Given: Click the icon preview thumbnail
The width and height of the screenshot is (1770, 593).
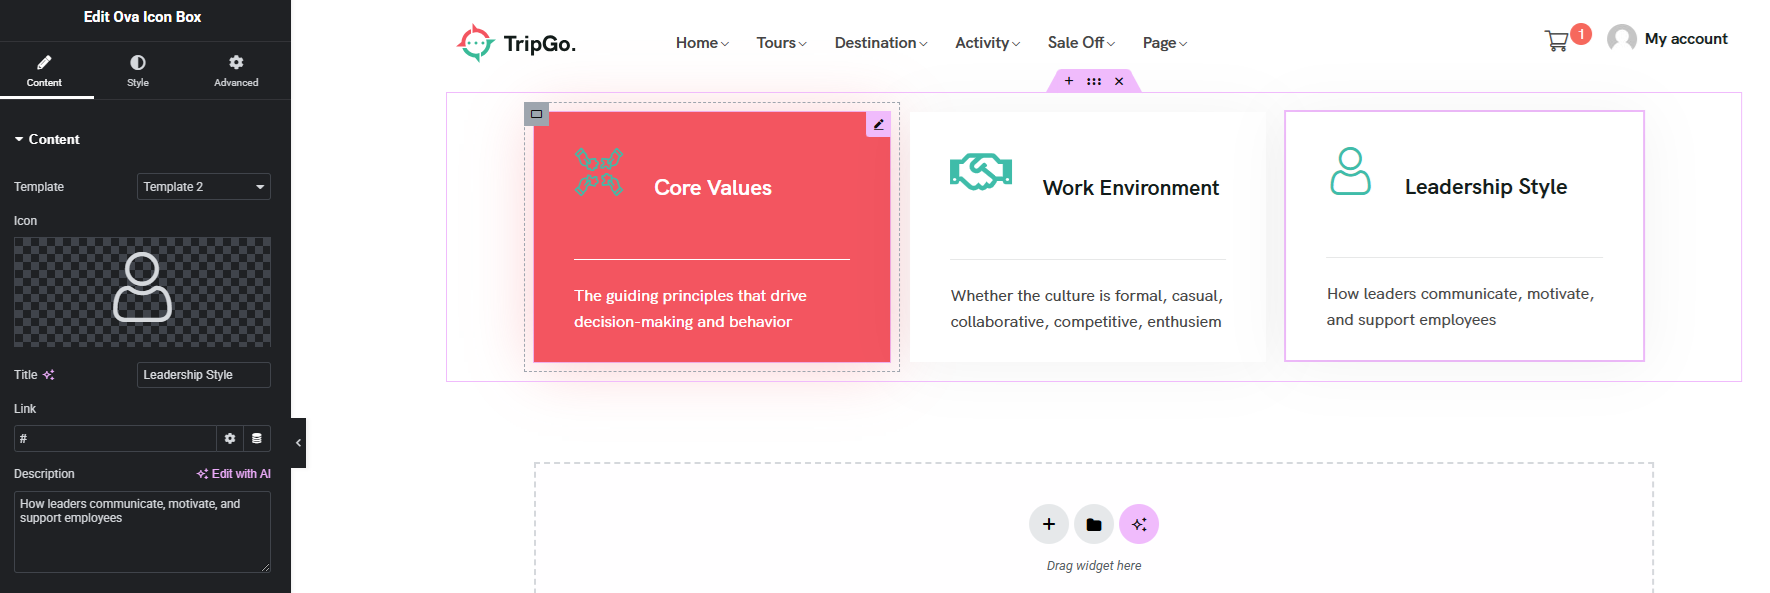Looking at the screenshot, I should pyautogui.click(x=142, y=292).
